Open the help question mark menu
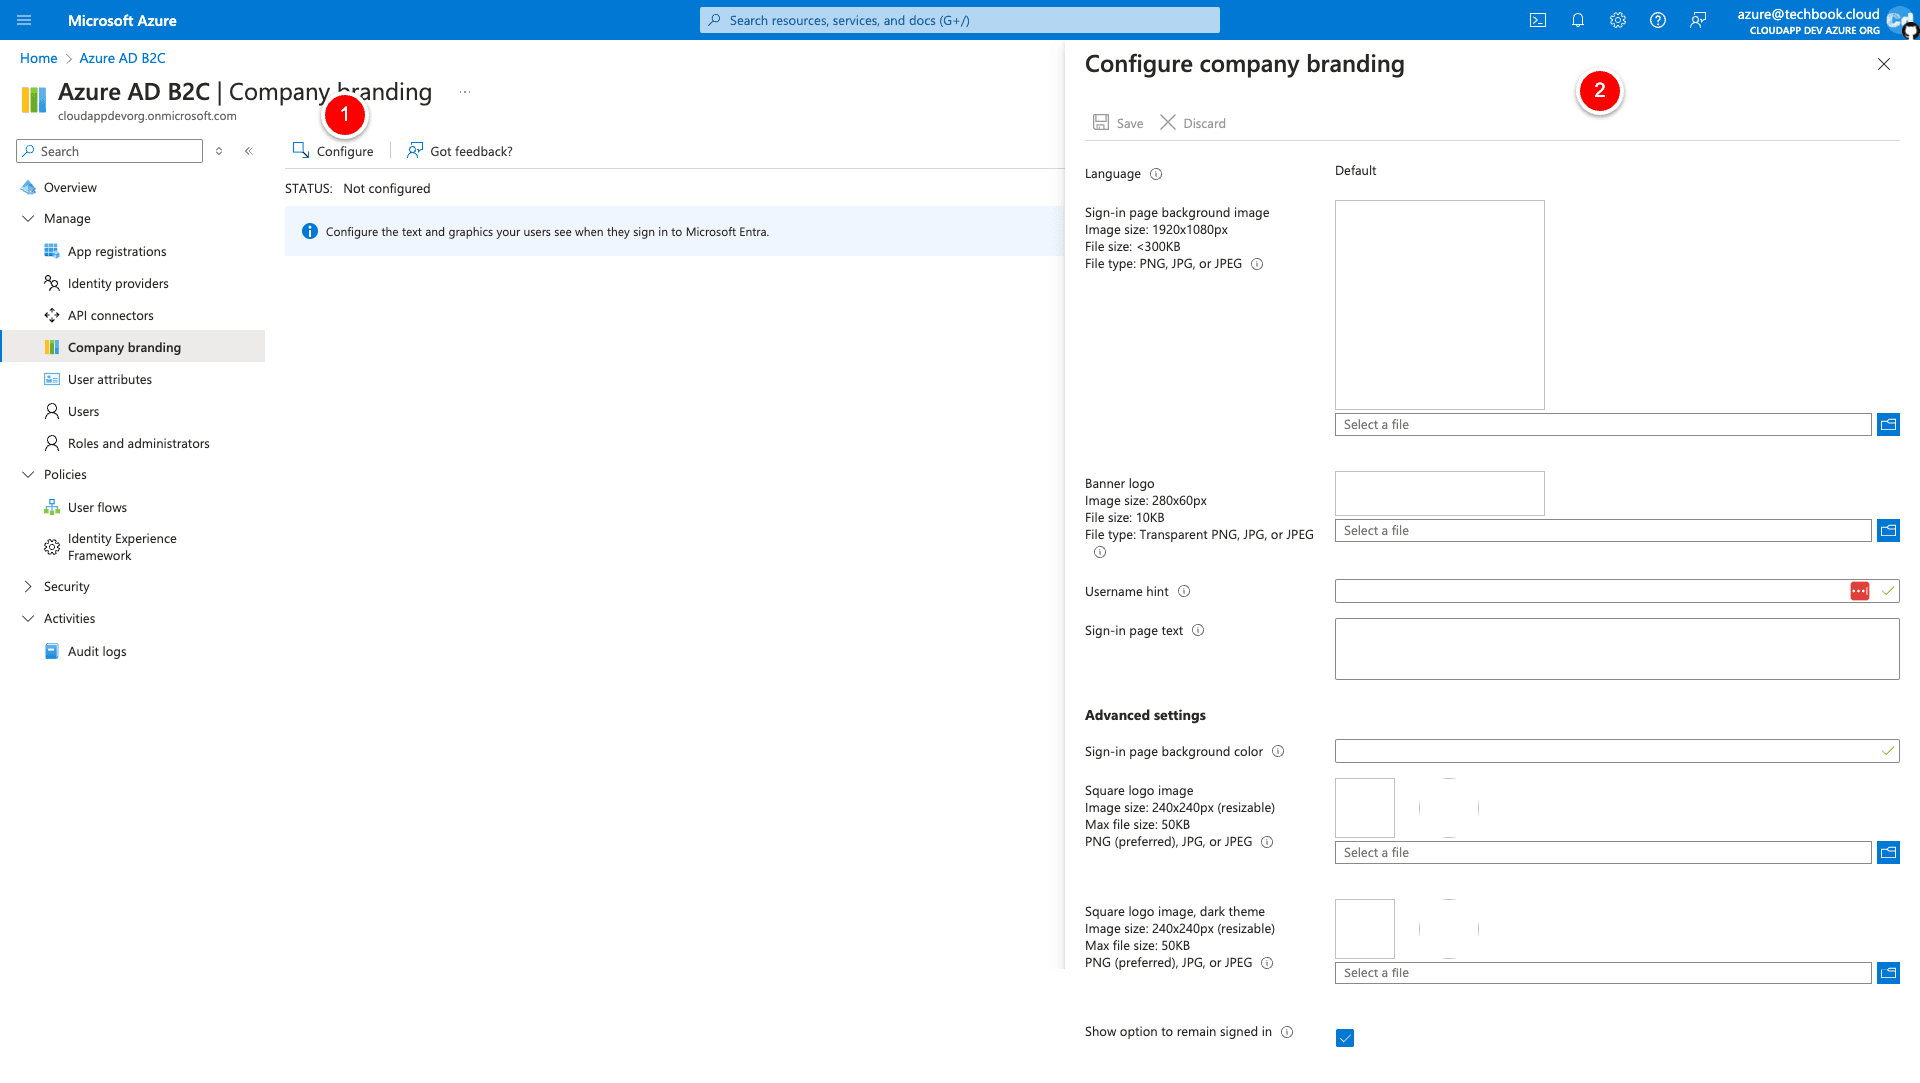Image resolution: width=1920 pixels, height=1083 pixels. click(x=1657, y=20)
